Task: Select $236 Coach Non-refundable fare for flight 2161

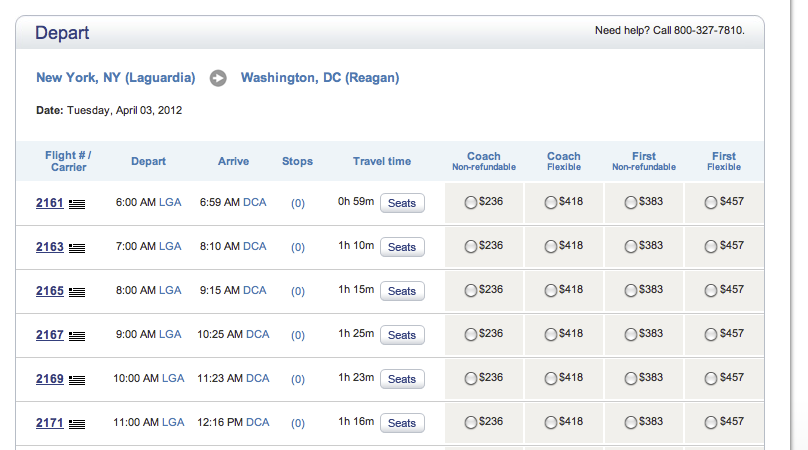Action: click(470, 203)
